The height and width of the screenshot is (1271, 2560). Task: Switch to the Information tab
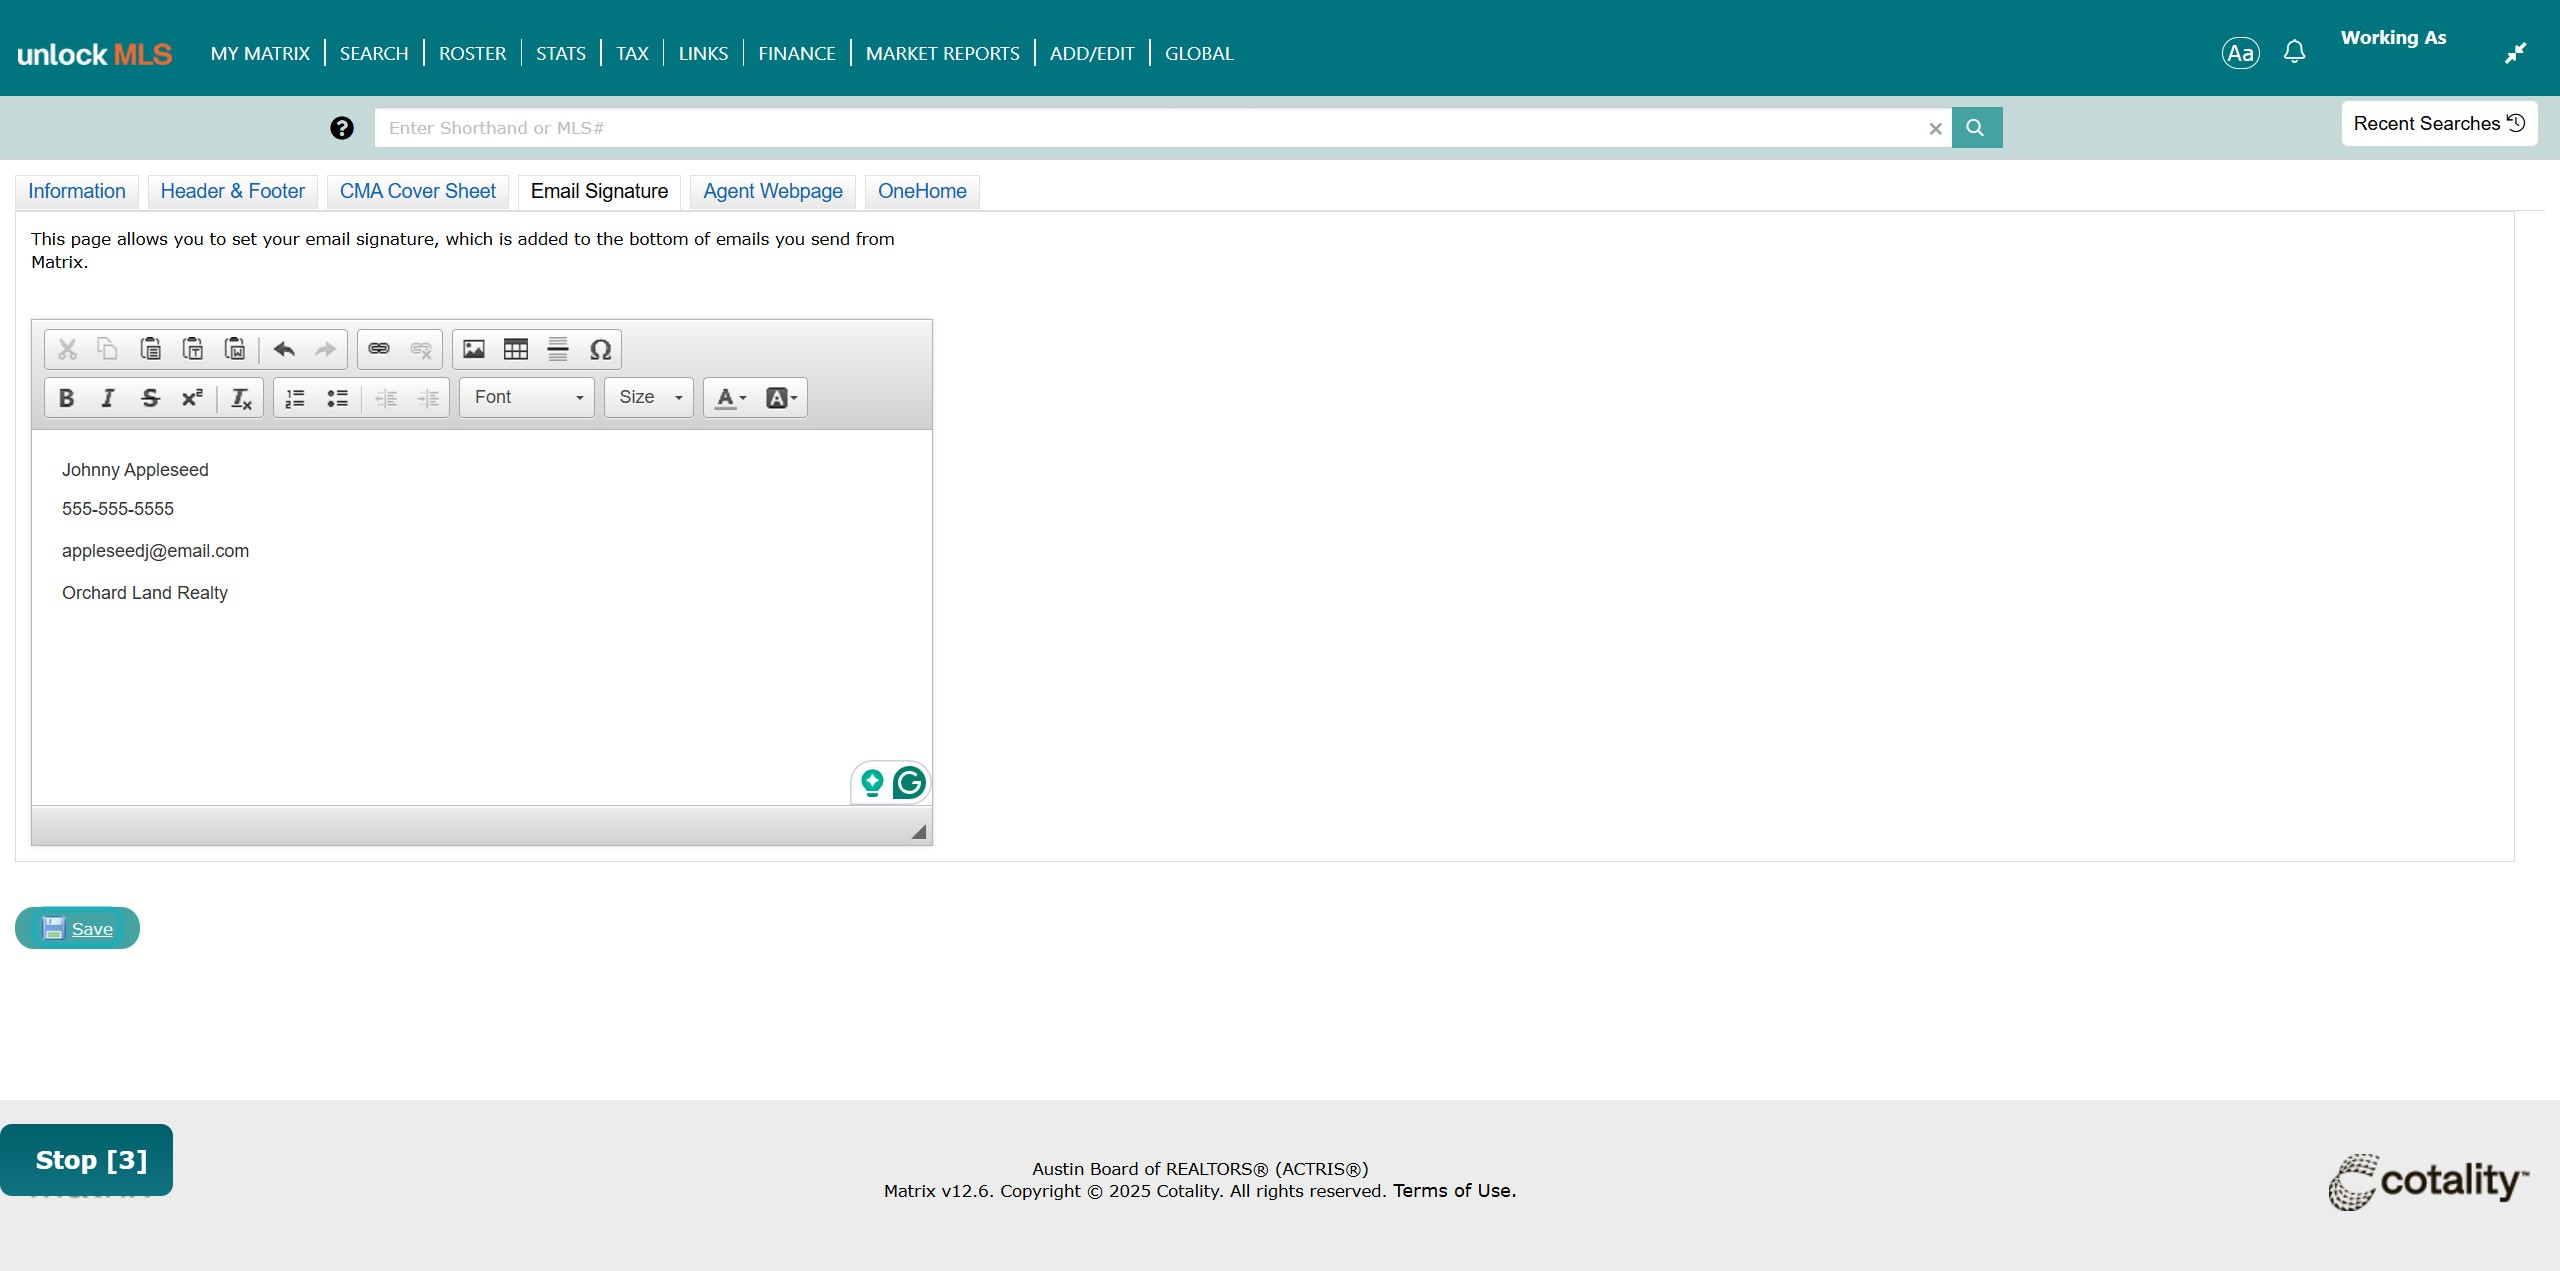tap(77, 191)
